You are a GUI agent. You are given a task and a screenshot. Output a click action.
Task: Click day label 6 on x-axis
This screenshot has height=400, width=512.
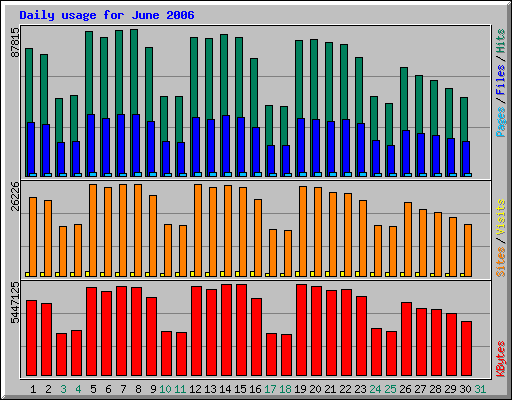click(108, 389)
